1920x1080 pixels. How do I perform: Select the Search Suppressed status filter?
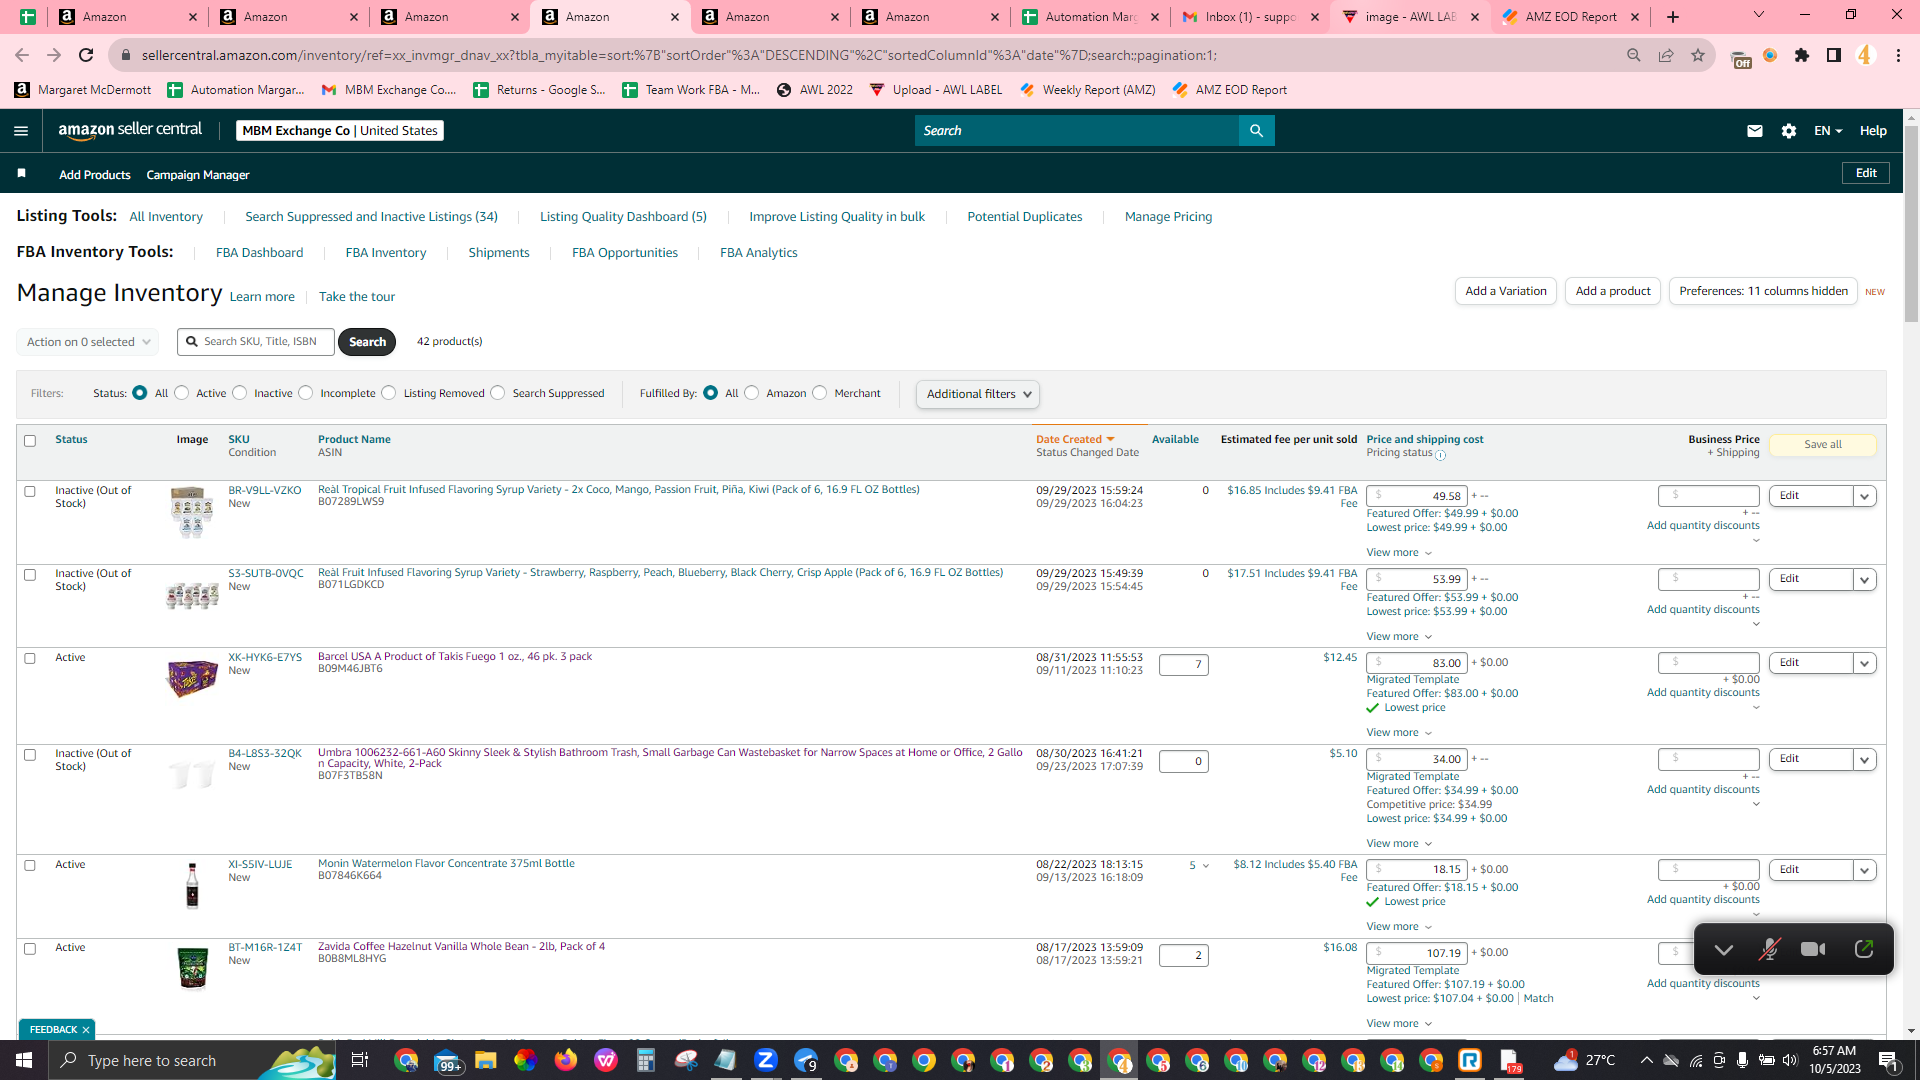pos(498,393)
